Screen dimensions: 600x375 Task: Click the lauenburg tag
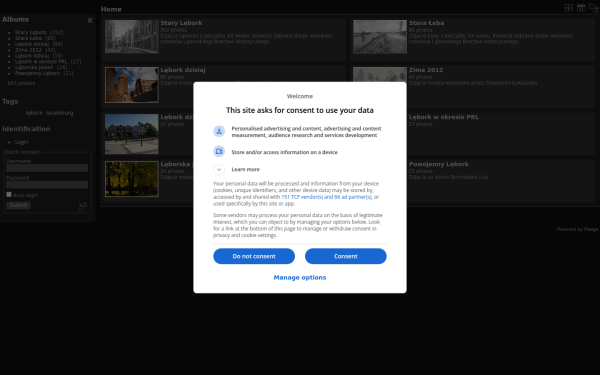(59, 113)
